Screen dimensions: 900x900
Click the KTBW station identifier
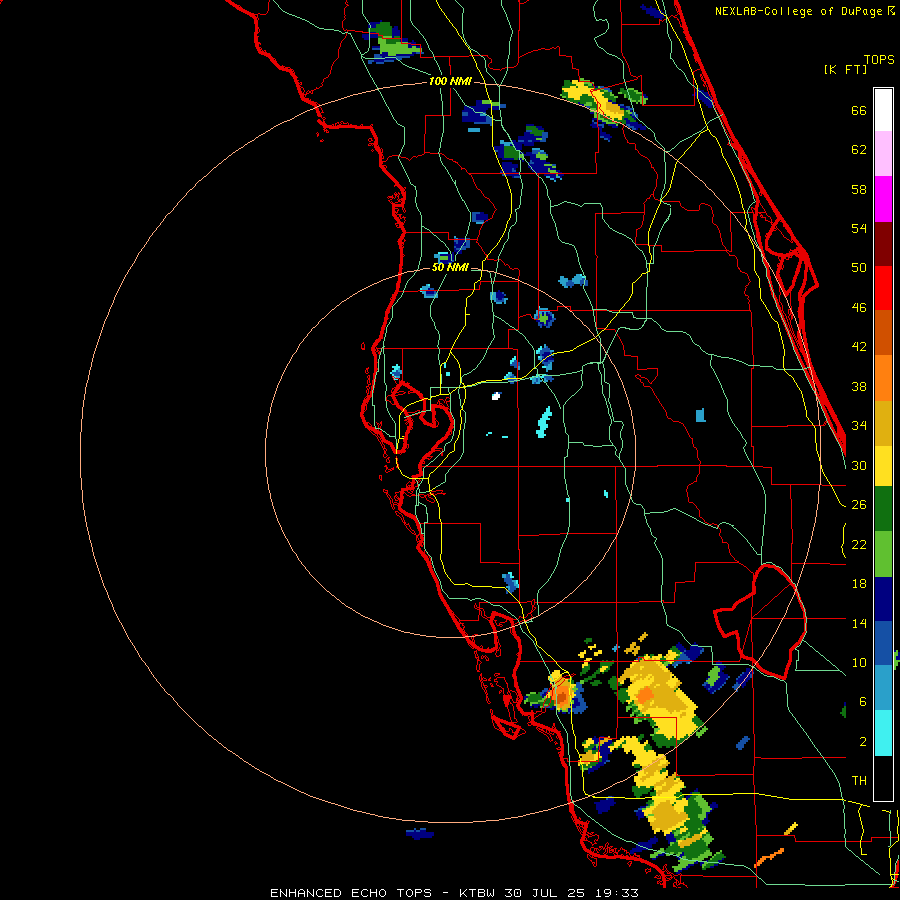(x=476, y=893)
